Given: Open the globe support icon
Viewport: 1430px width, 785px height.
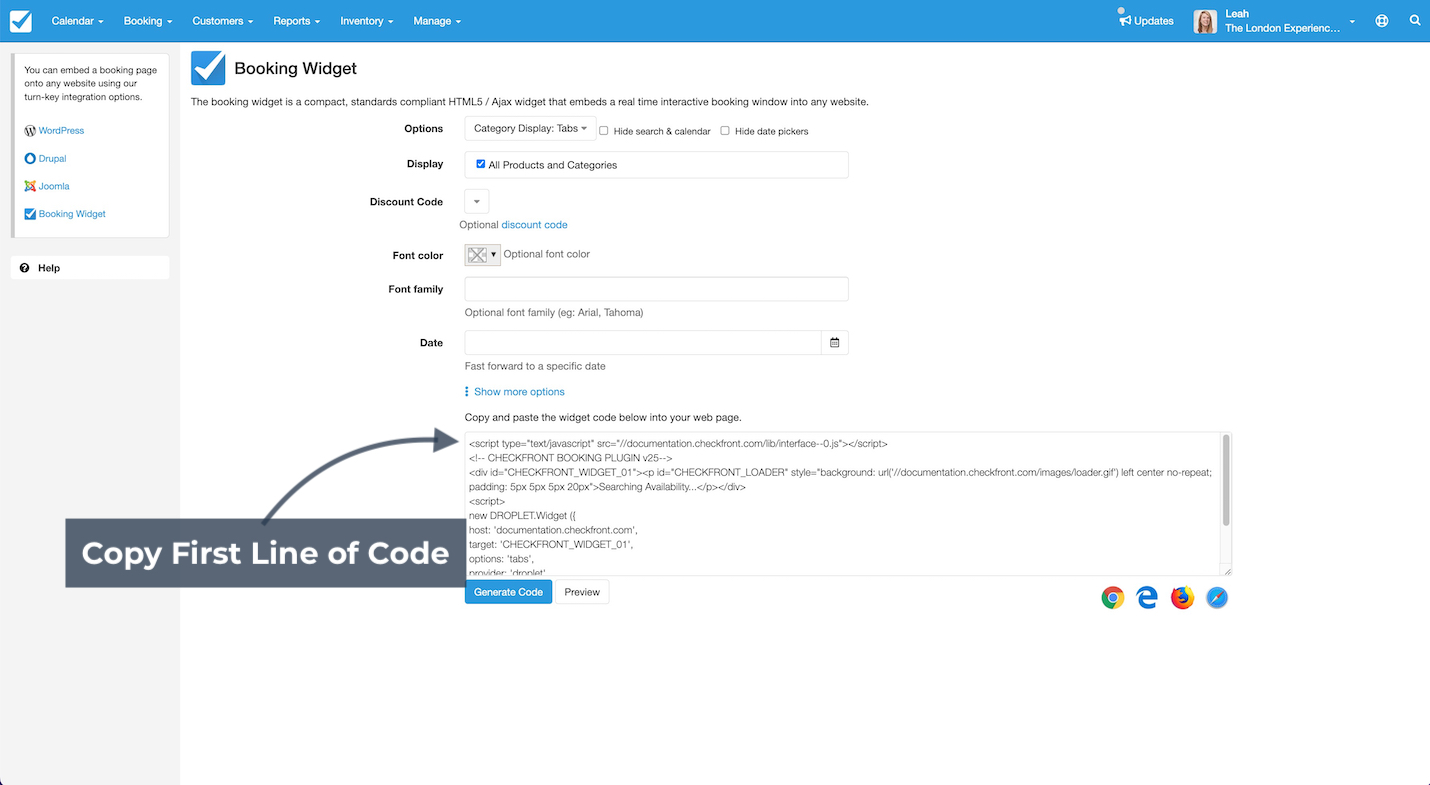Looking at the screenshot, I should (1382, 21).
